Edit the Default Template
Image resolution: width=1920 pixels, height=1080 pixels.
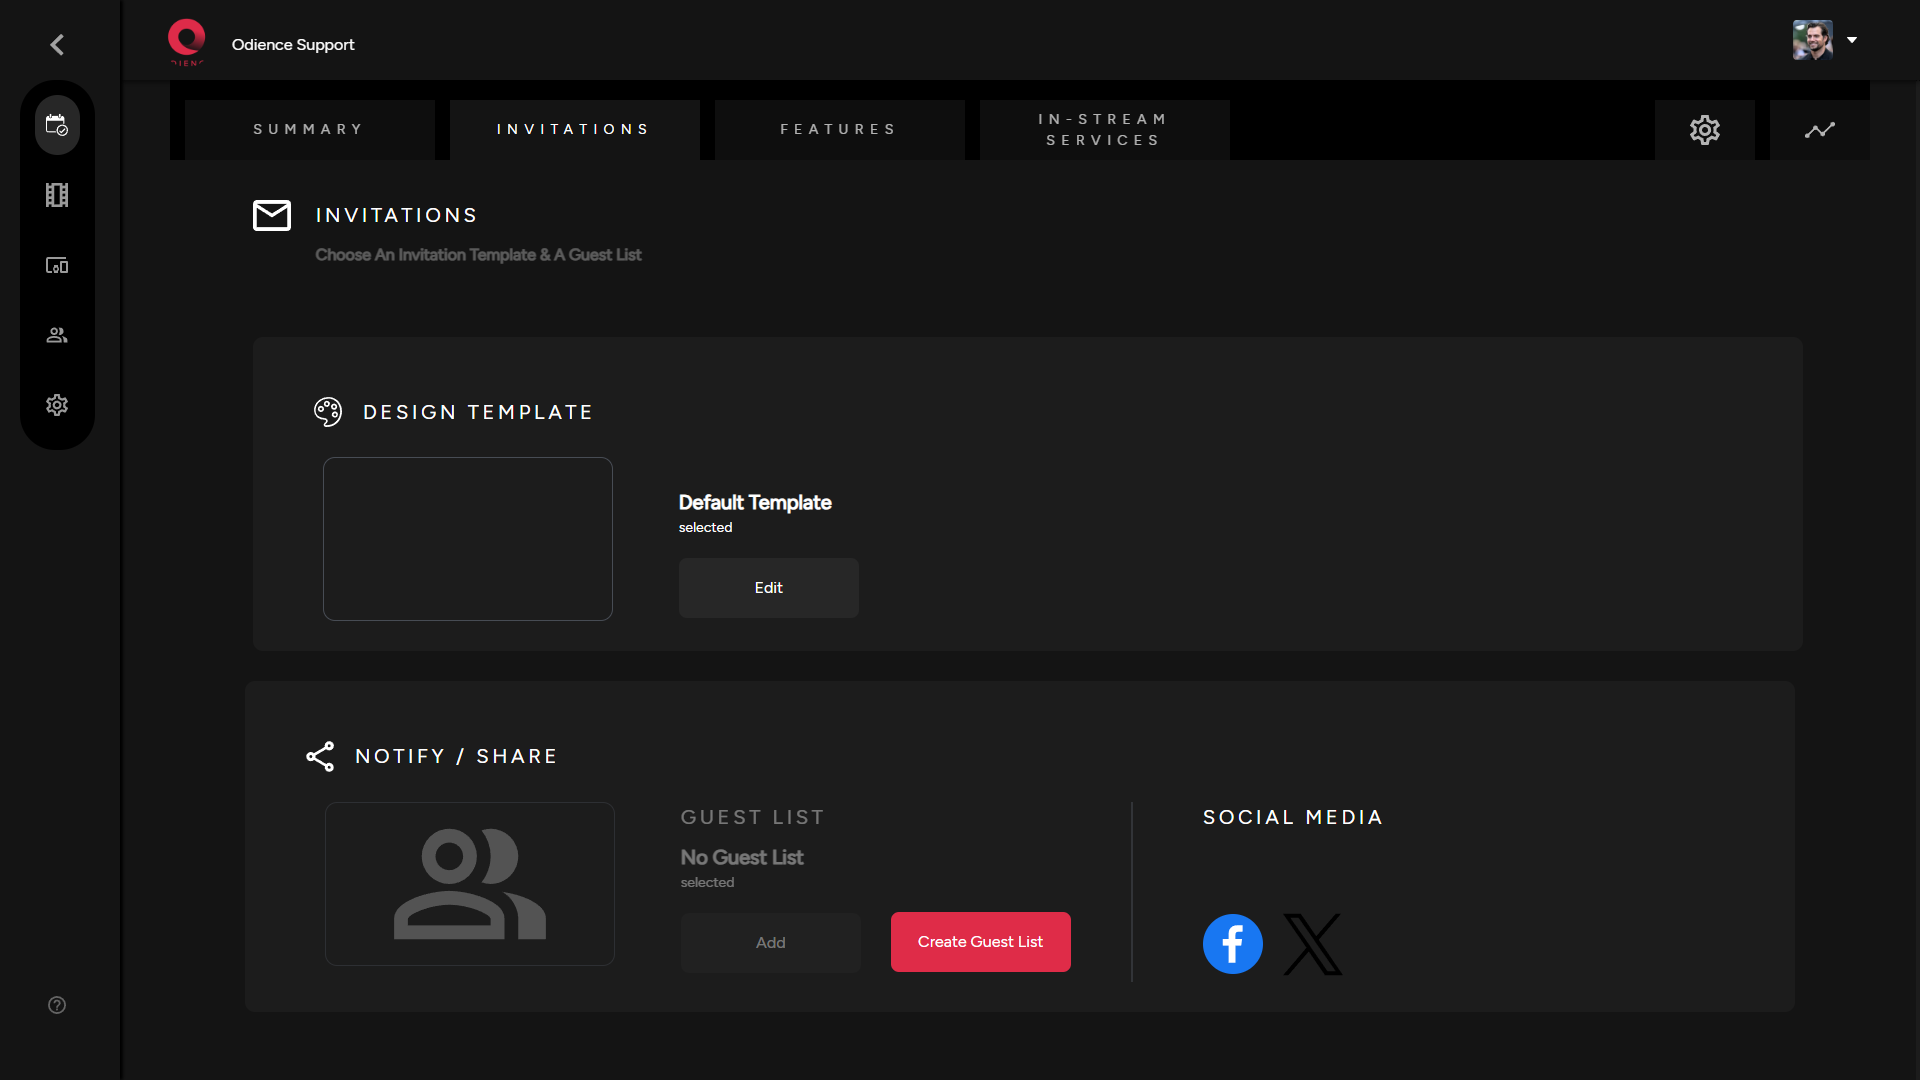click(x=768, y=588)
